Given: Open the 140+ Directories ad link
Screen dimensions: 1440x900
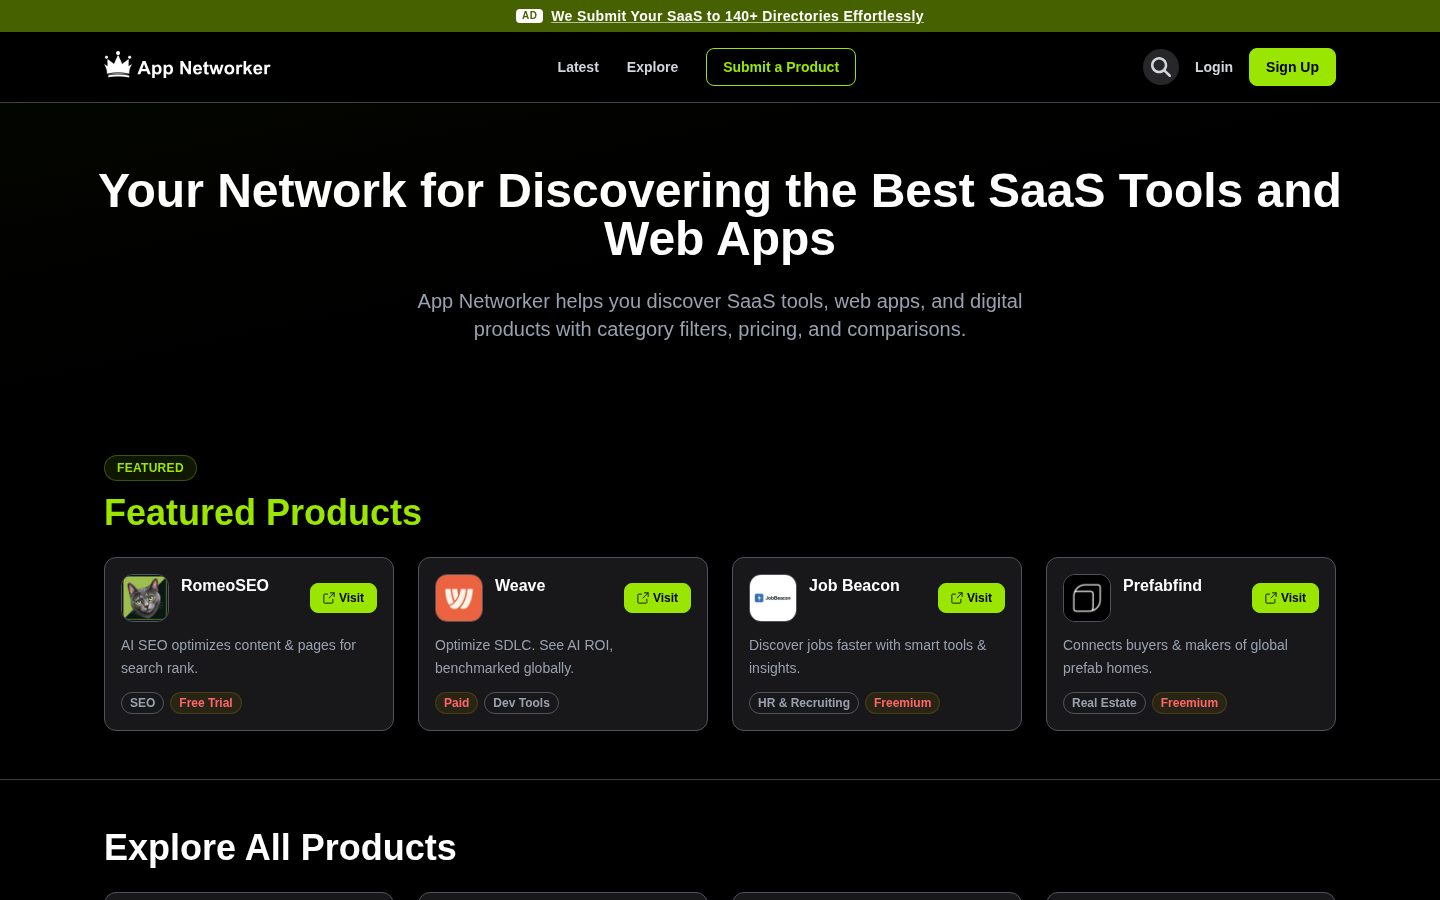Looking at the screenshot, I should tap(737, 16).
